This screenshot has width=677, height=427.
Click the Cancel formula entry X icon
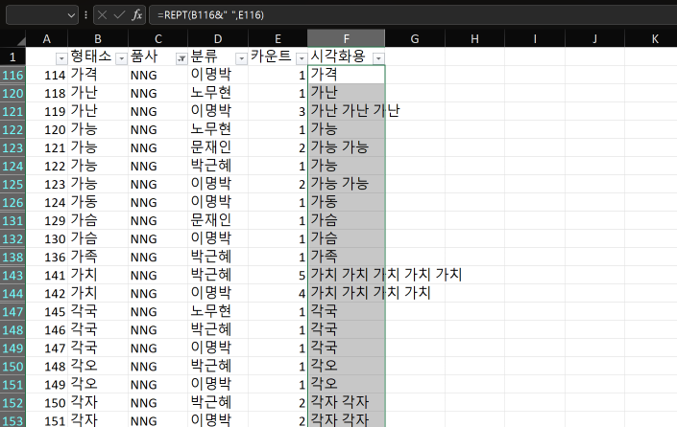coord(102,15)
